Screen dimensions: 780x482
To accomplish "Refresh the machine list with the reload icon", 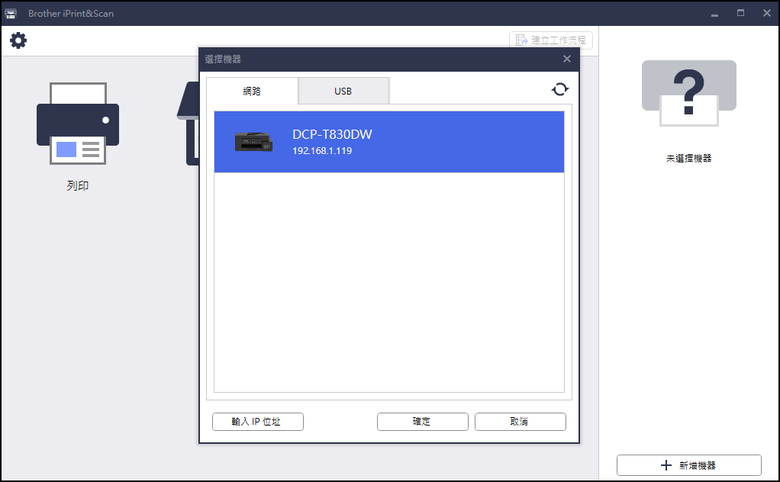I will pyautogui.click(x=560, y=89).
